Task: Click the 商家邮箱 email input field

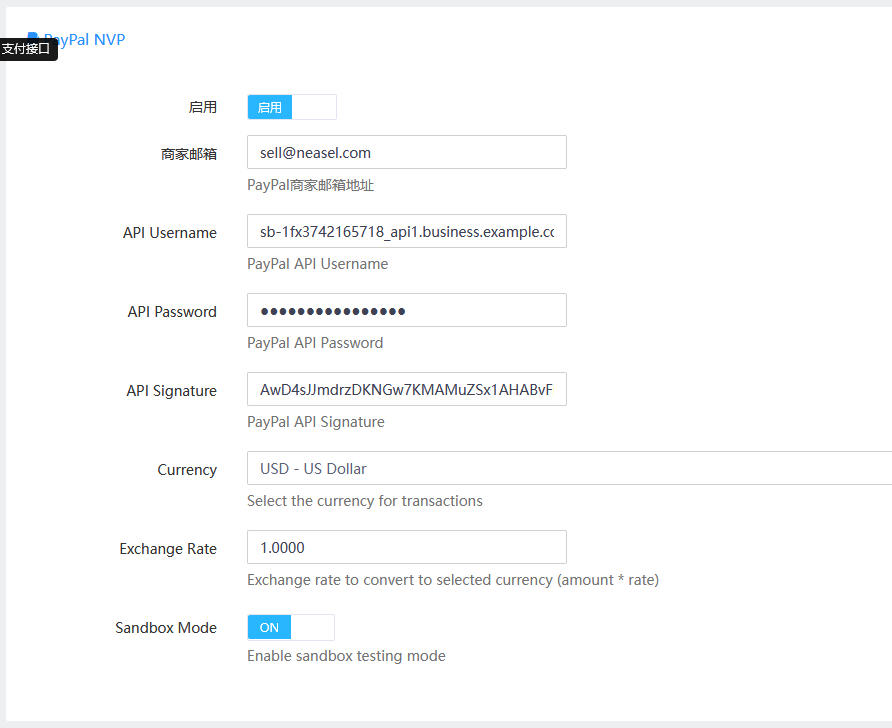Action: pos(406,152)
